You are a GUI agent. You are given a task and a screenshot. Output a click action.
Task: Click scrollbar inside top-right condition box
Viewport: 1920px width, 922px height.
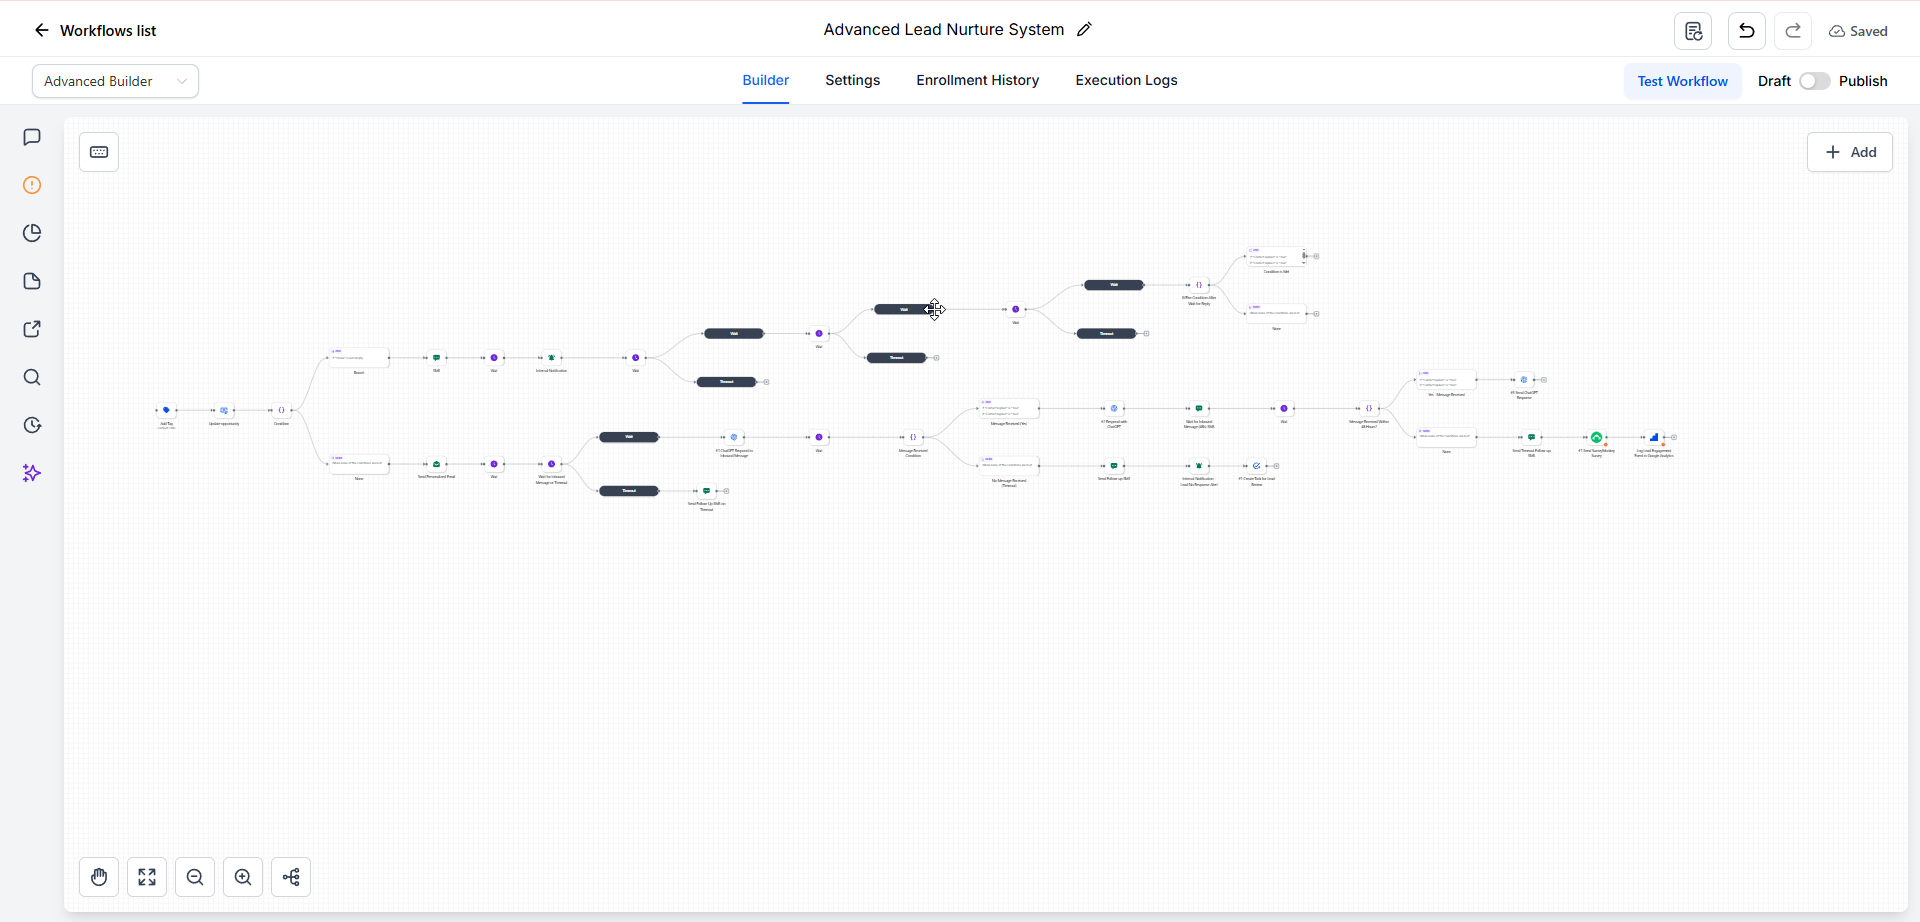pyautogui.click(x=1304, y=256)
